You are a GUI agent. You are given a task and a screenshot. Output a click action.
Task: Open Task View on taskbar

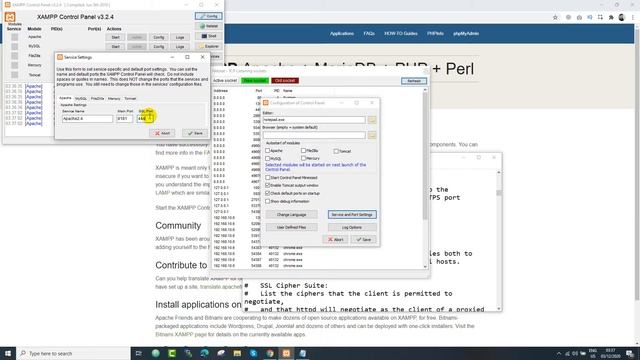tap(139, 353)
